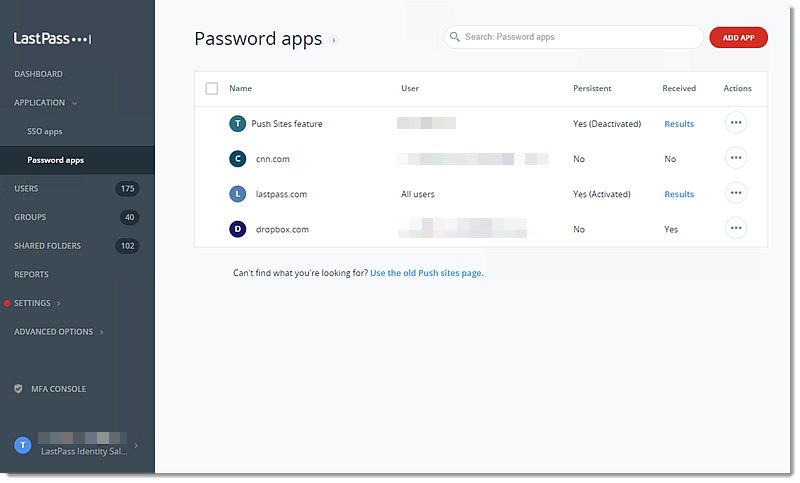Click the T avatar of Push Sites feature

[x=237, y=123]
